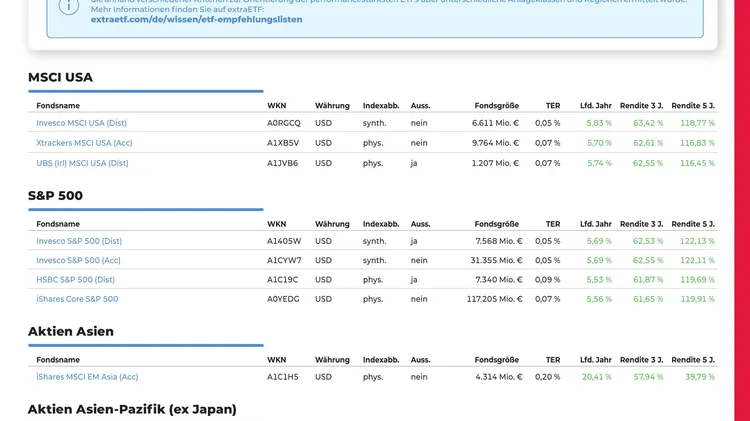Image resolution: width=750 pixels, height=421 pixels.
Task: Open the Invesco S&P 500 (Dist) fund
Action: tap(79, 241)
